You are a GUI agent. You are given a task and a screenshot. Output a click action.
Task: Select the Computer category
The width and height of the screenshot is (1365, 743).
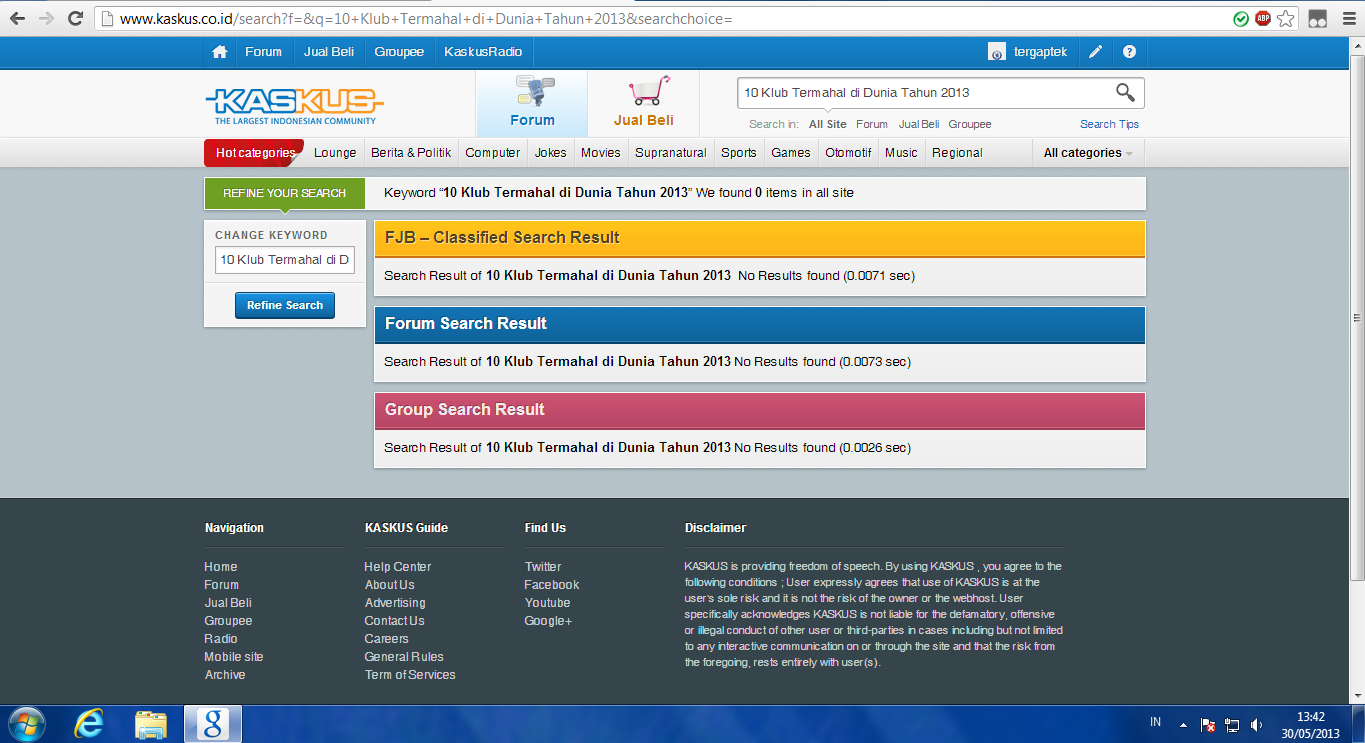493,153
